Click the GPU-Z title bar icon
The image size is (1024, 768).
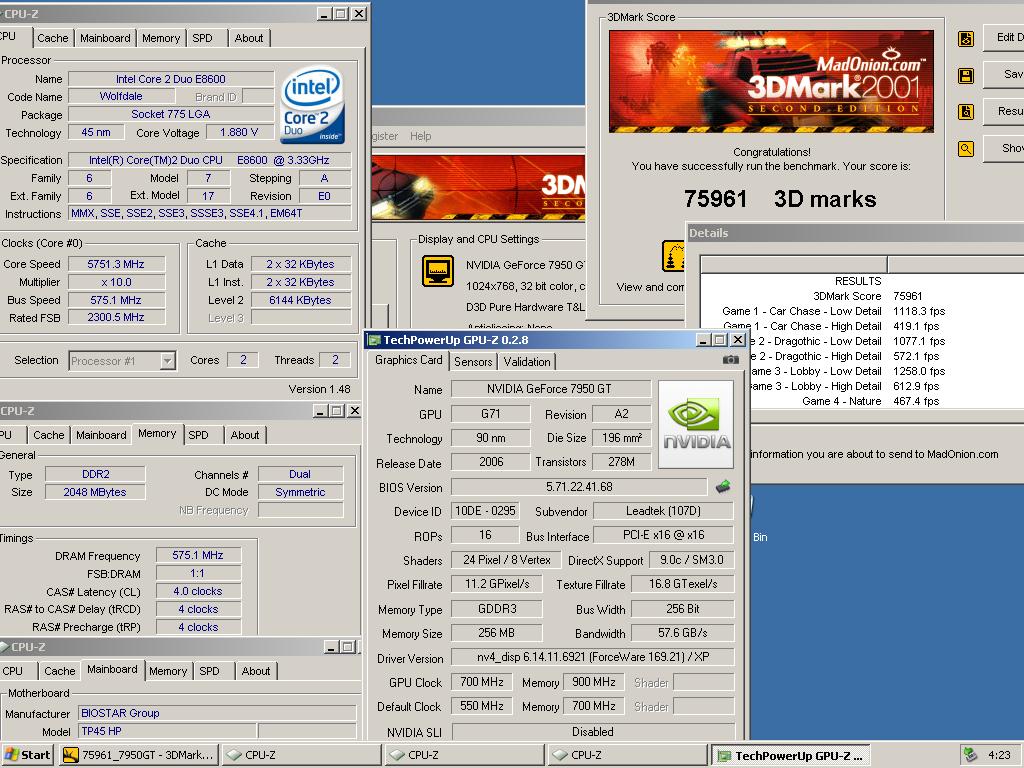click(374, 340)
